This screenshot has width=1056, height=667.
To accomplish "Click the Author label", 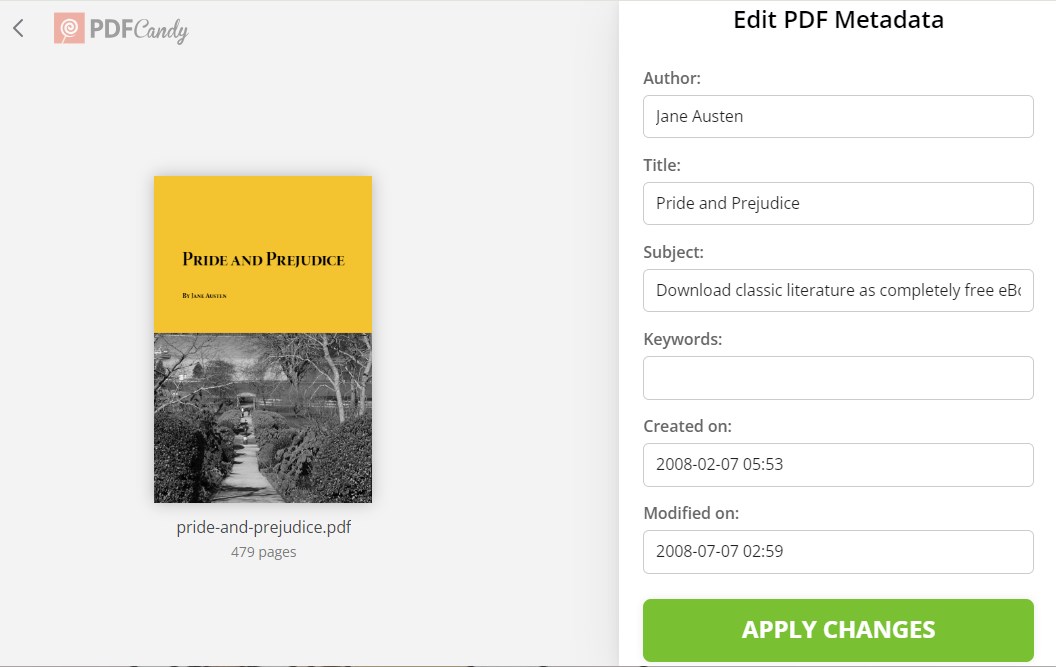I will click(672, 78).
